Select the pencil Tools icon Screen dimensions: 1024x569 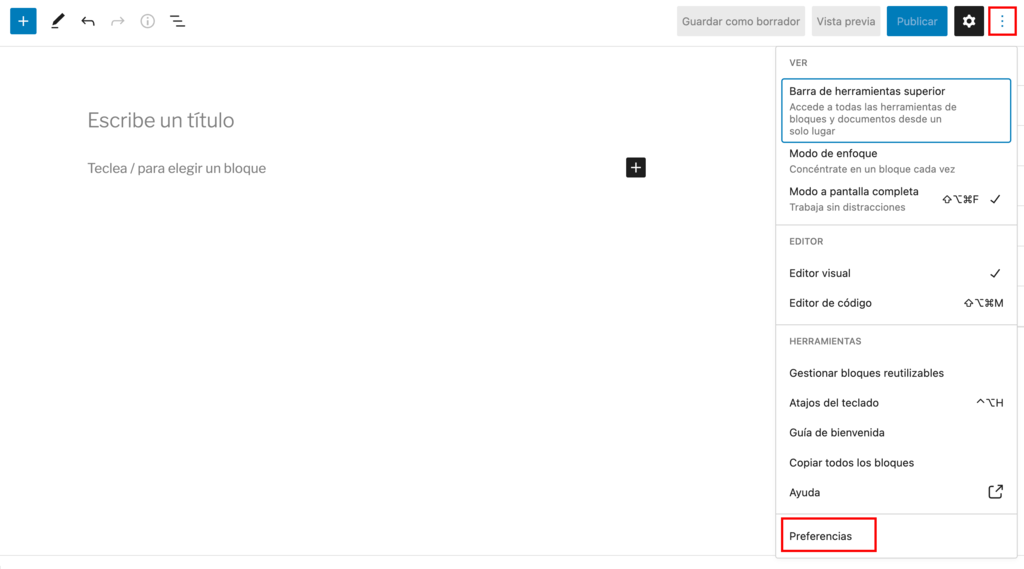point(57,21)
